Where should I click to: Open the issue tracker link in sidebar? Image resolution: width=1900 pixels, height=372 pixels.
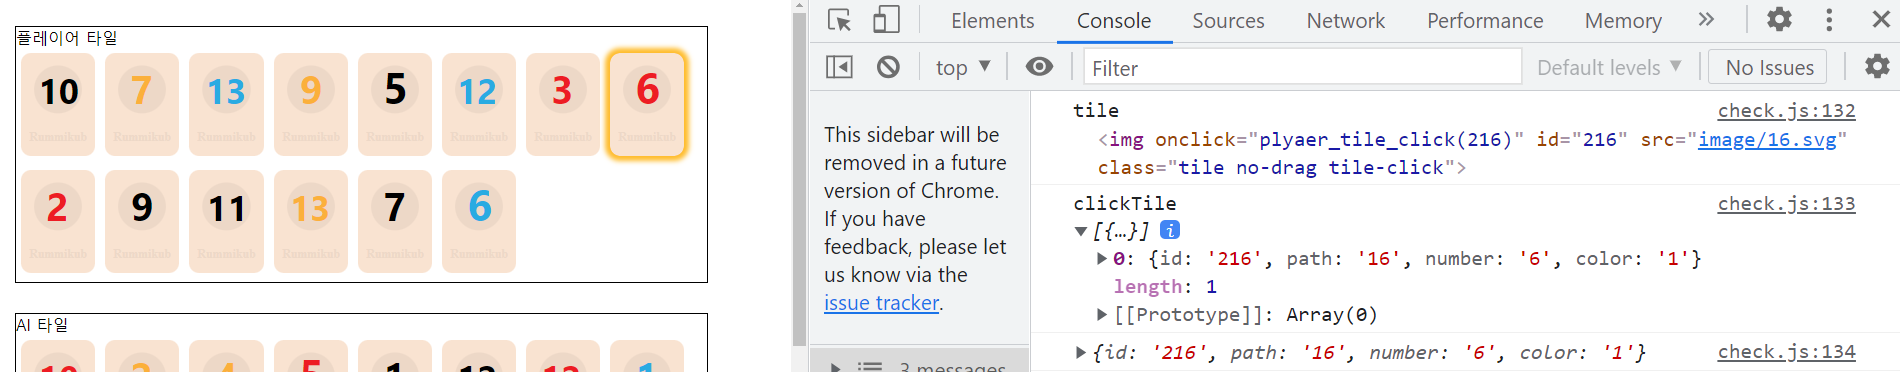(x=881, y=303)
